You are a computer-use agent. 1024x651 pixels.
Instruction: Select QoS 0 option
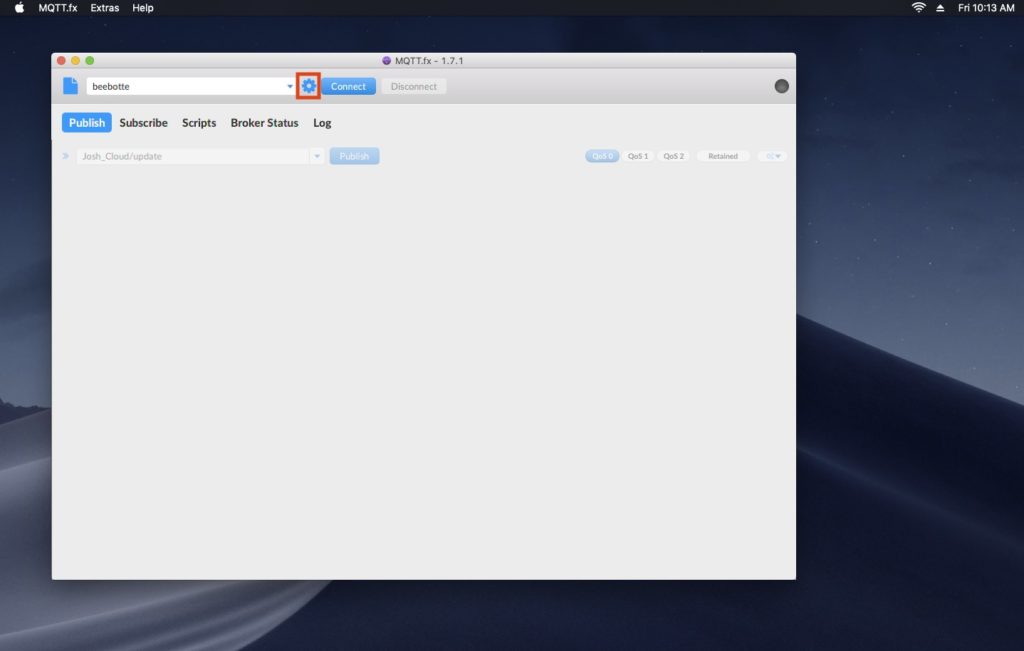pos(602,156)
